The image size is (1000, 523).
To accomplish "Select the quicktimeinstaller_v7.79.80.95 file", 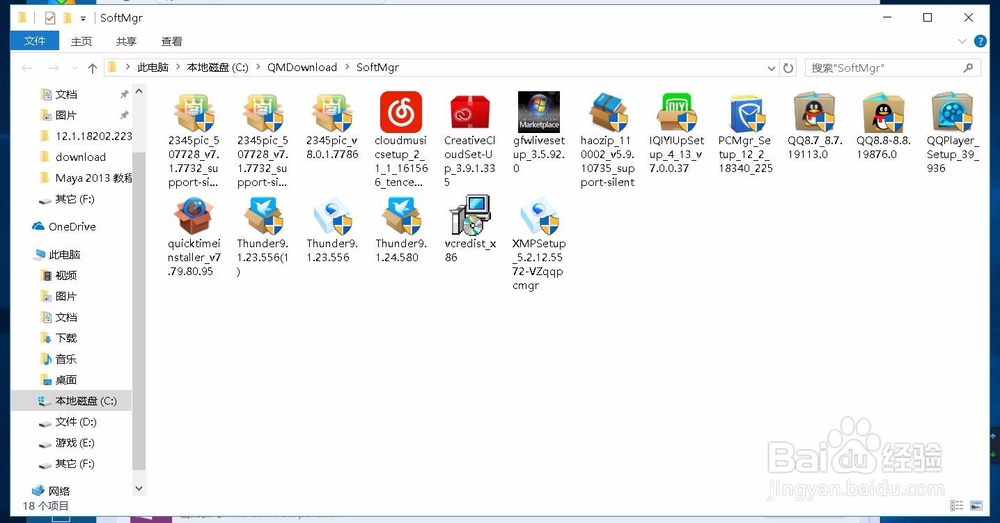I will pyautogui.click(x=194, y=237).
